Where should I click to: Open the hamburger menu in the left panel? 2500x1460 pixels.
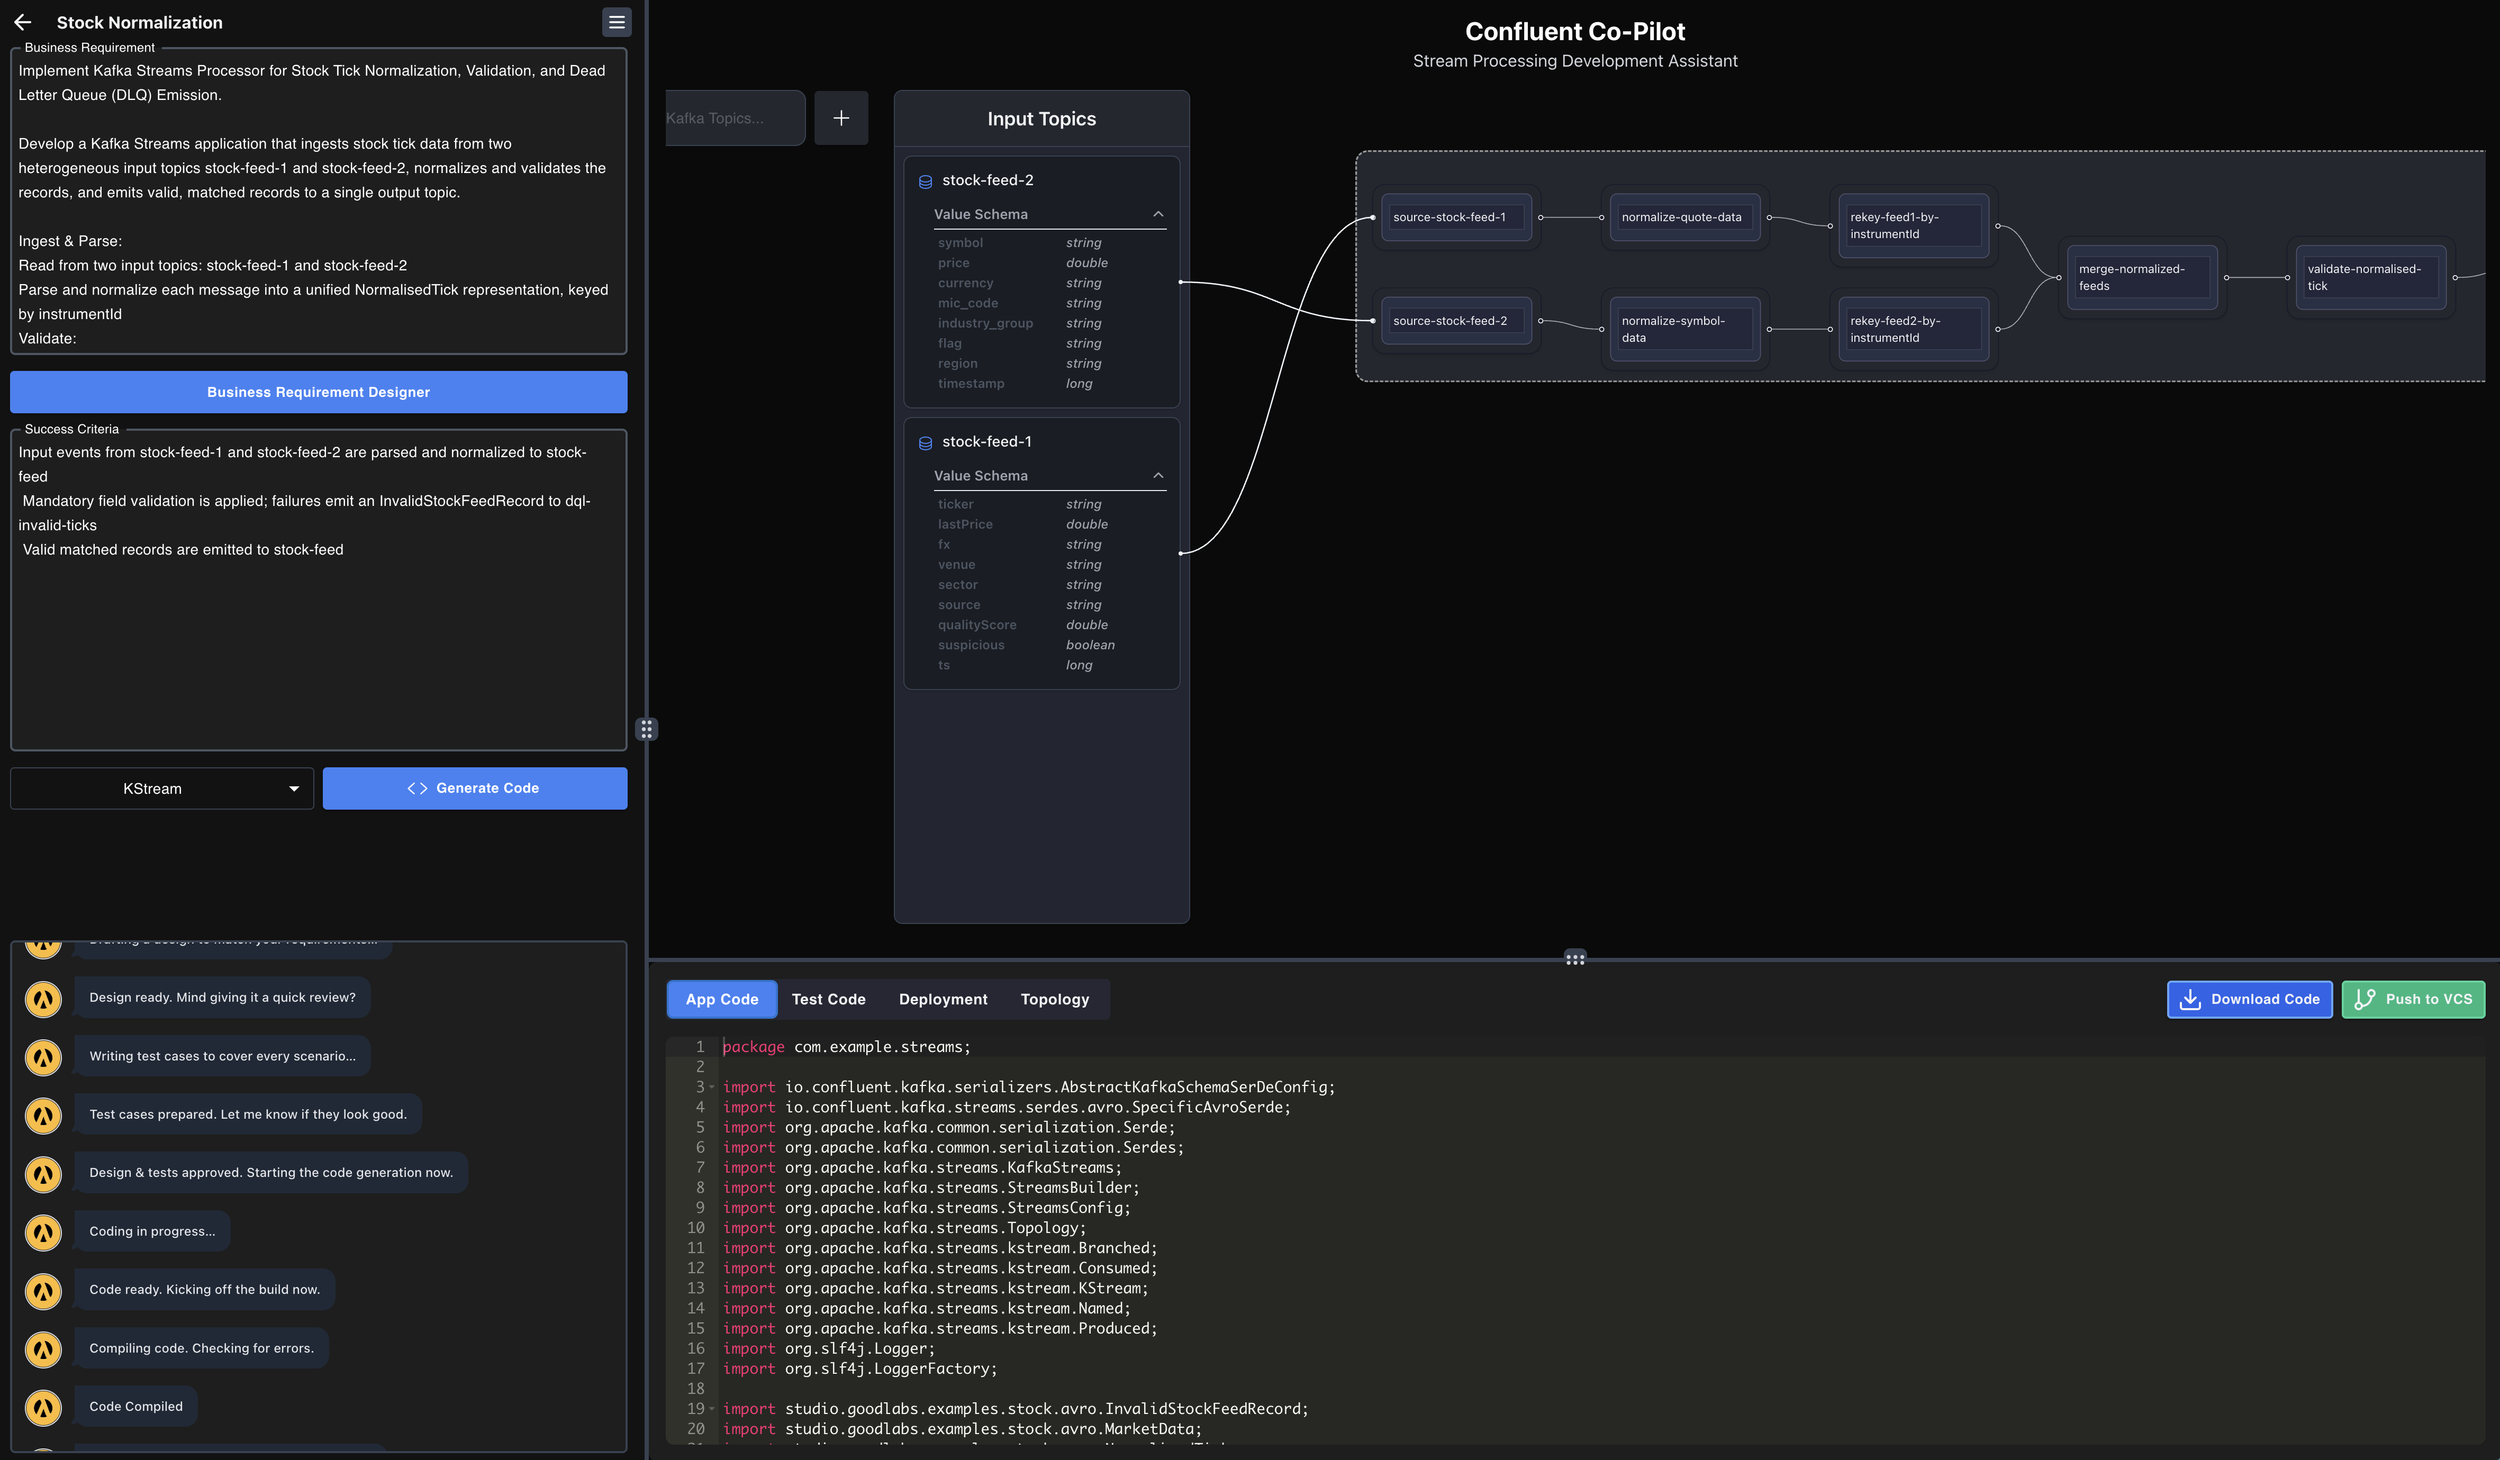[x=617, y=22]
